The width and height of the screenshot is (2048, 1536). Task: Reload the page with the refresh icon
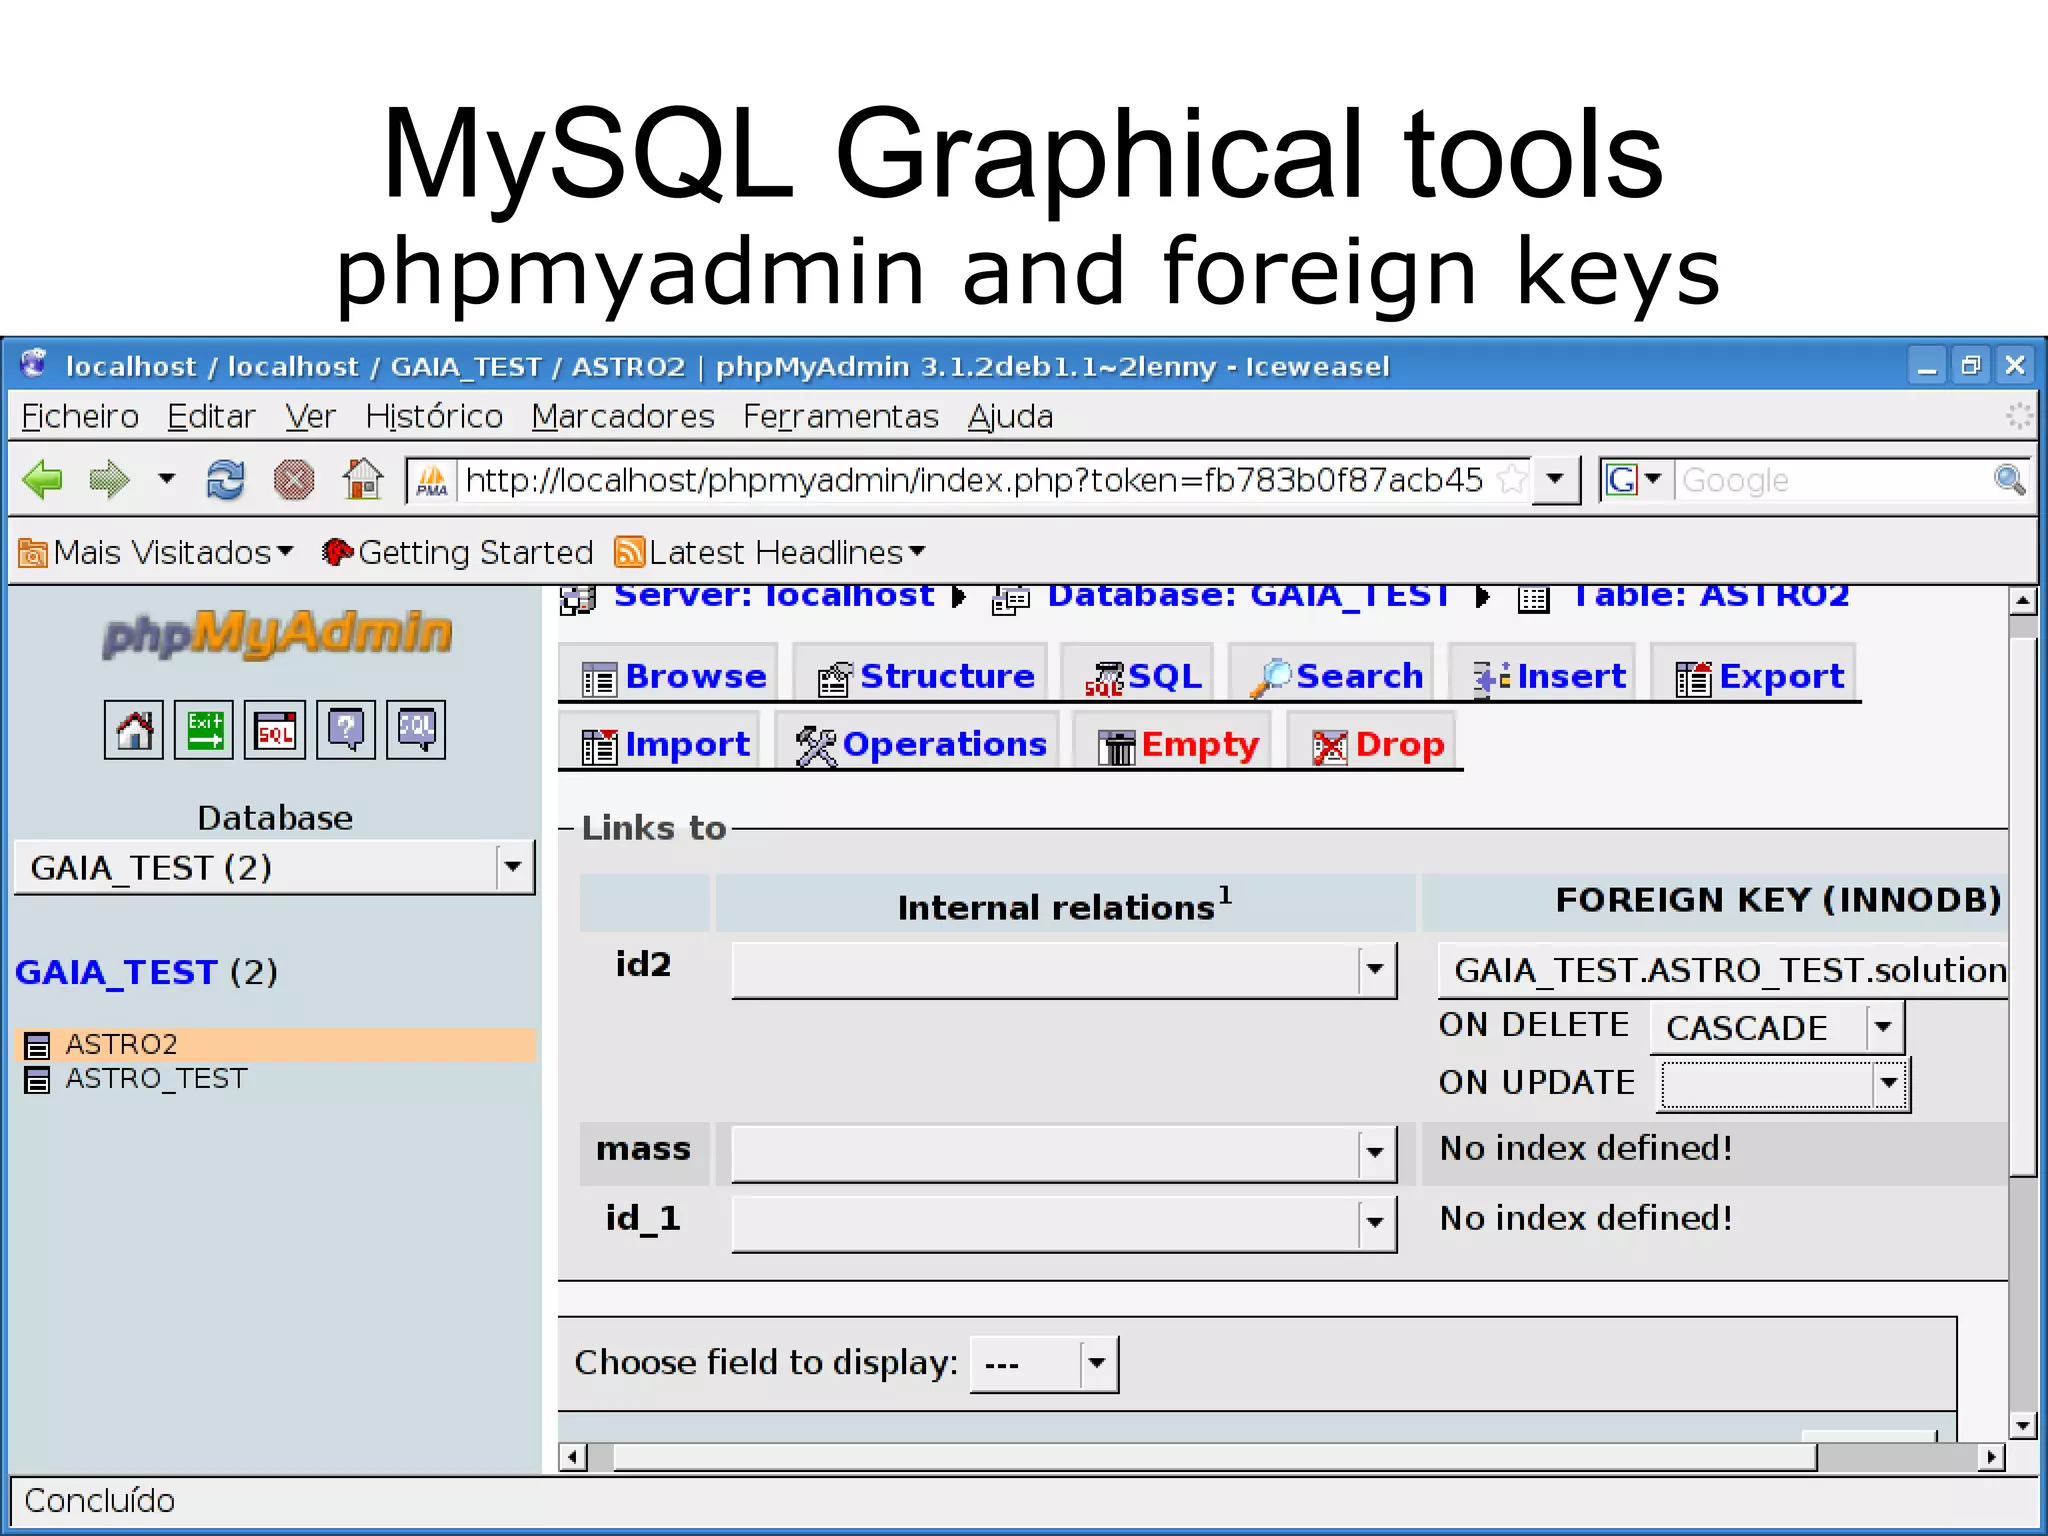pos(225,480)
